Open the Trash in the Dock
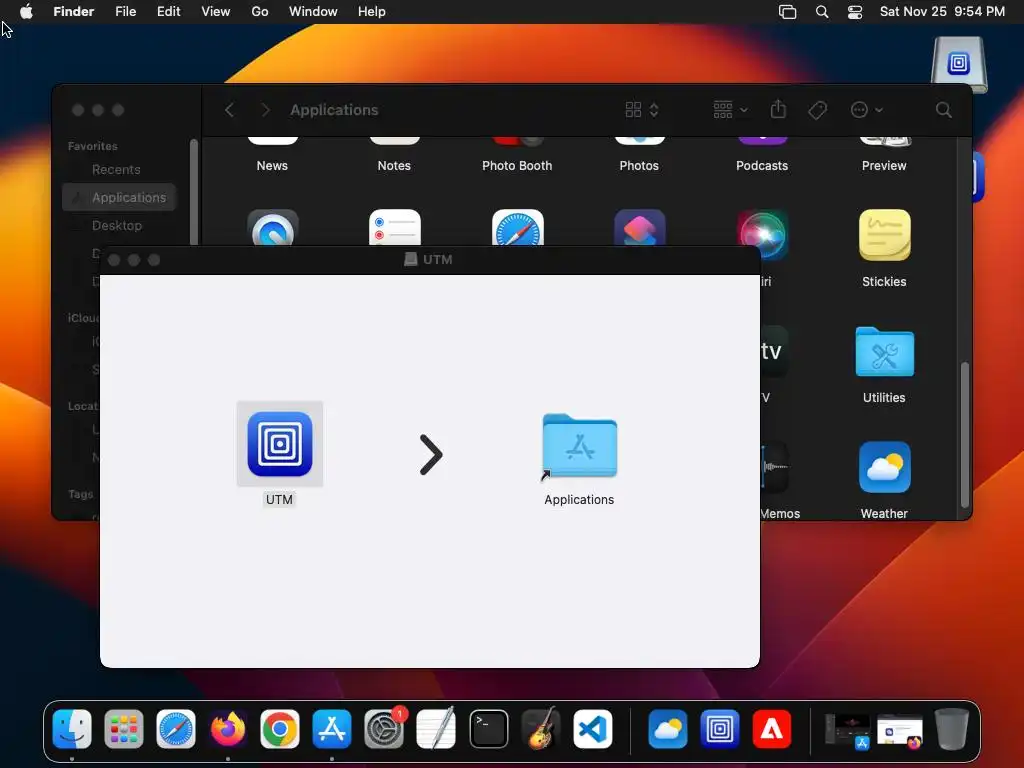 pyautogui.click(x=952, y=729)
